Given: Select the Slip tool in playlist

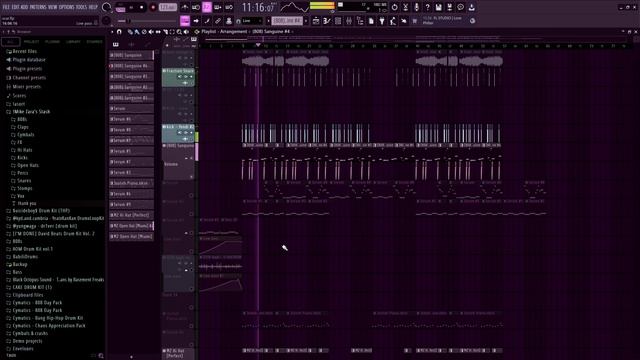Looking at the screenshot, I should pyautogui.click(x=158, y=32).
